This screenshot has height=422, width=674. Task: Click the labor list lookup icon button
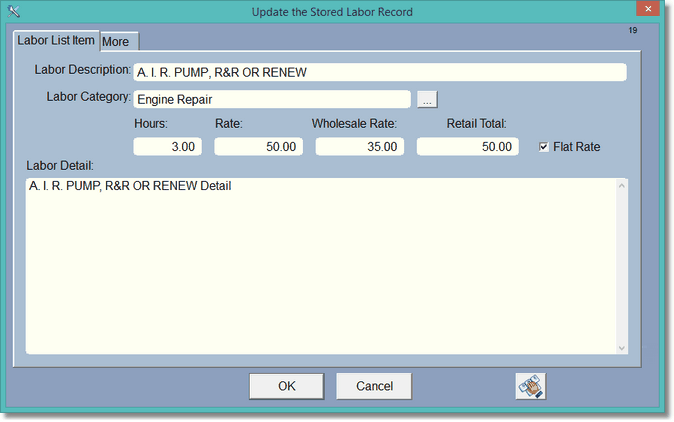(530, 386)
